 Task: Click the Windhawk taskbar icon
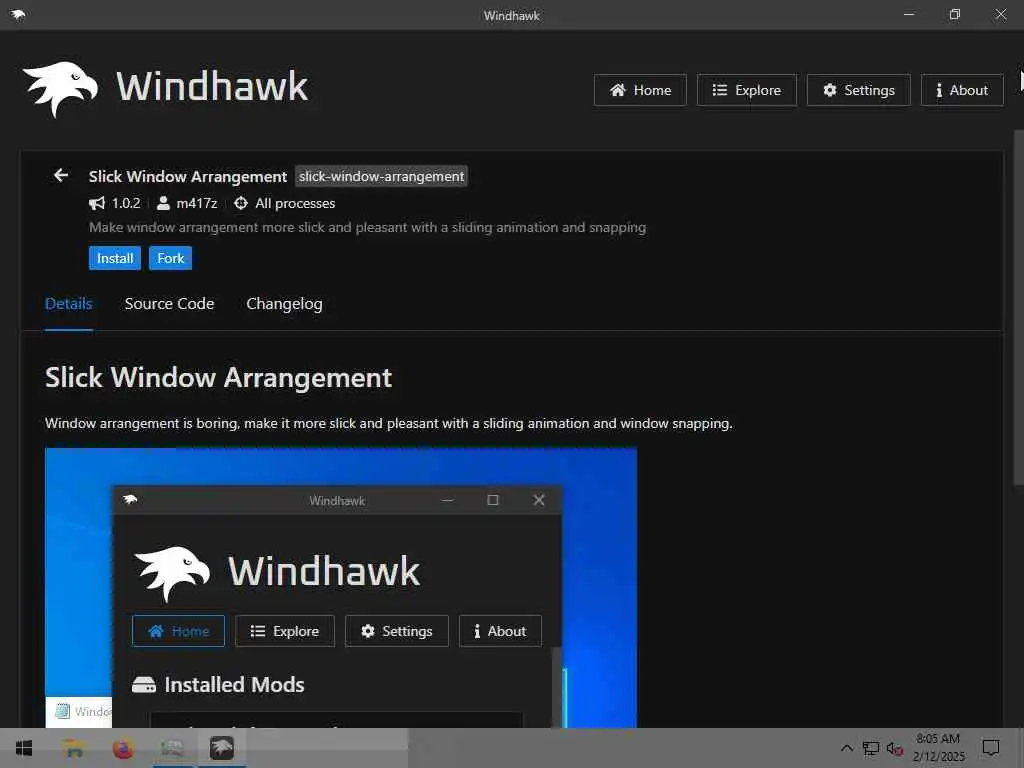tap(221, 748)
